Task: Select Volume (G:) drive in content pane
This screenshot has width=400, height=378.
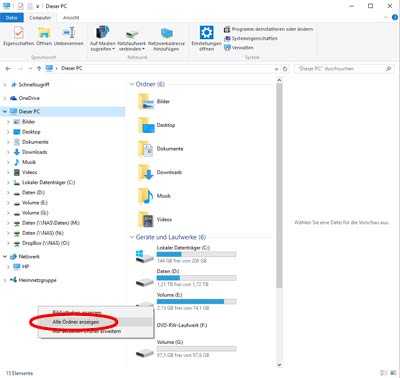Action: point(186,349)
